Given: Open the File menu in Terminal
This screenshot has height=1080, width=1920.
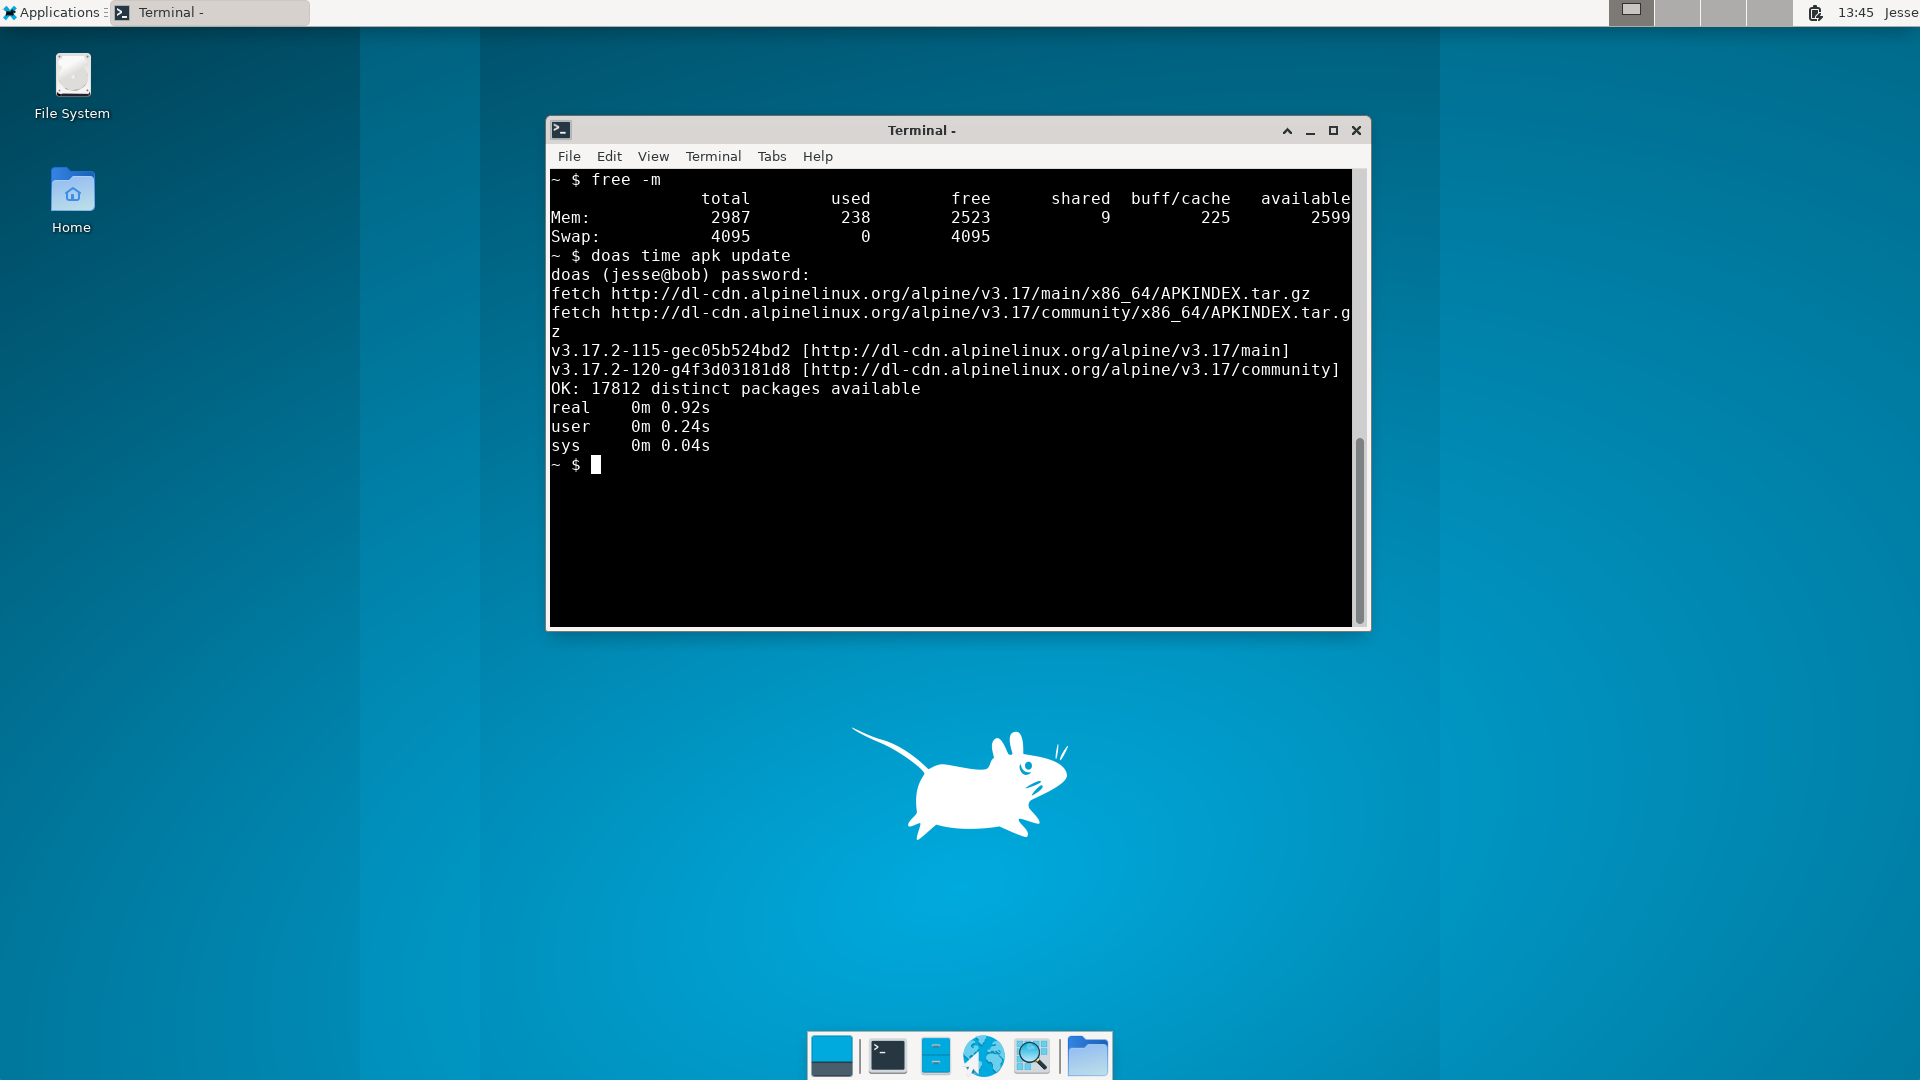Looking at the screenshot, I should pyautogui.click(x=569, y=156).
